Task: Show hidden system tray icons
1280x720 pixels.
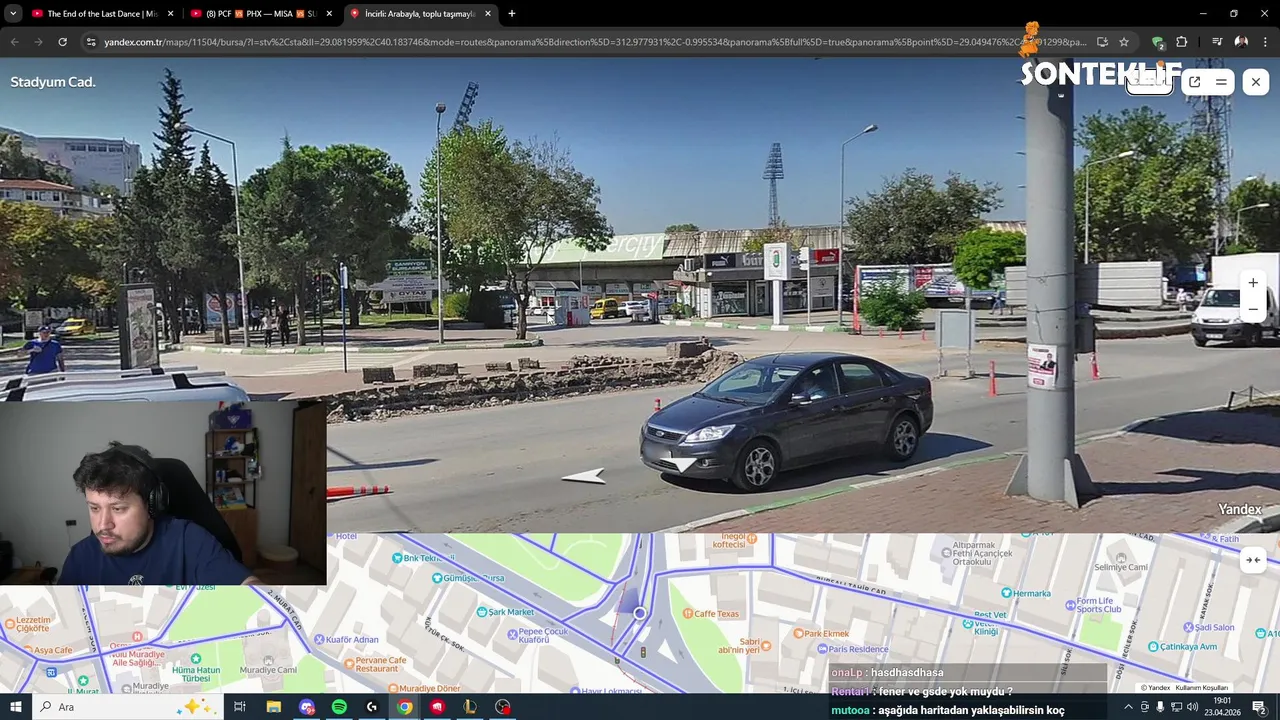Action: tap(1128, 707)
